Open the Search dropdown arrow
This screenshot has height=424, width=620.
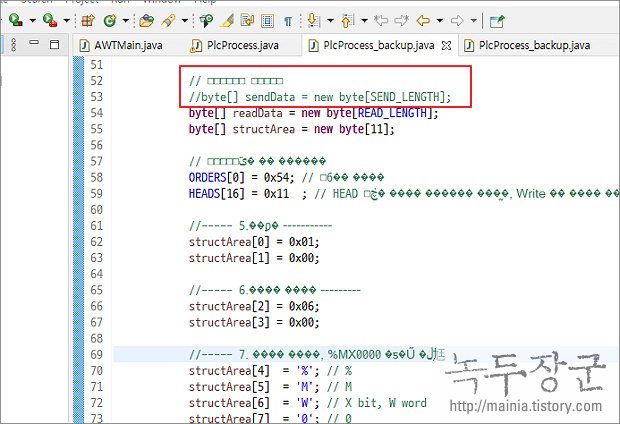pos(184,21)
